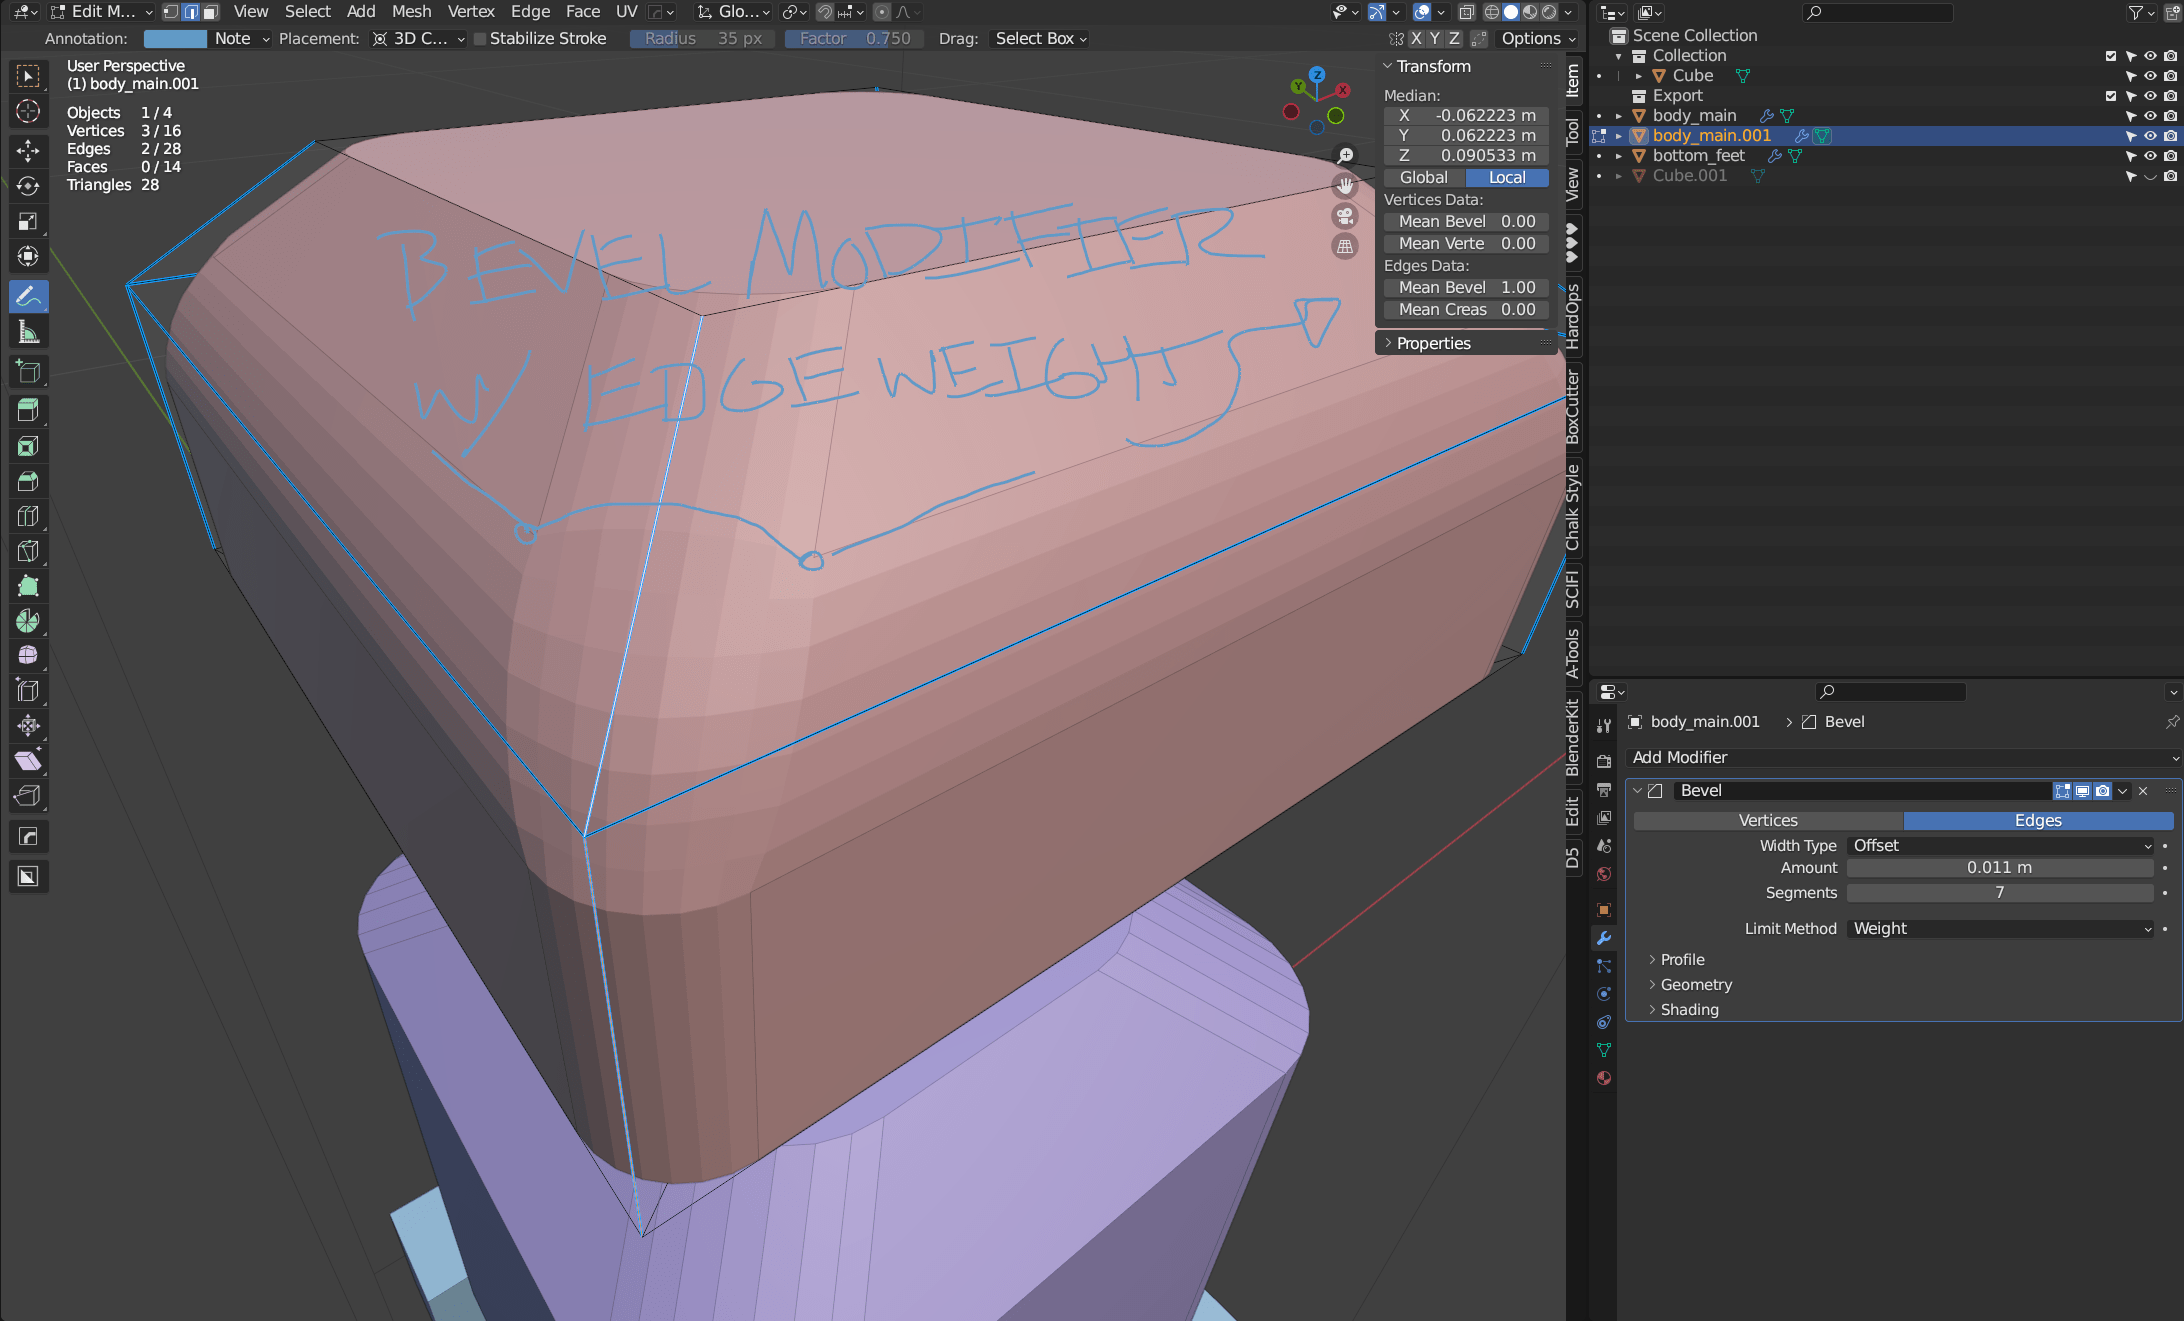Select the Move tool

[28, 152]
